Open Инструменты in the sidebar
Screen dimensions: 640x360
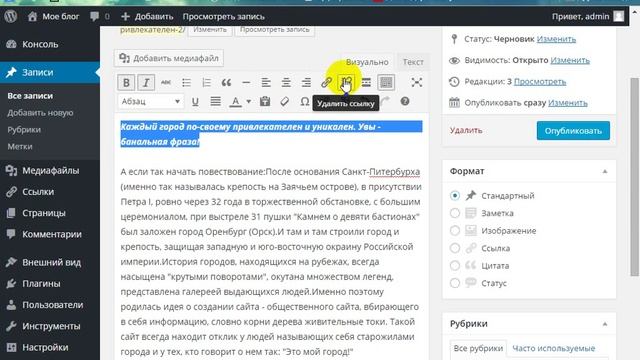(50, 326)
